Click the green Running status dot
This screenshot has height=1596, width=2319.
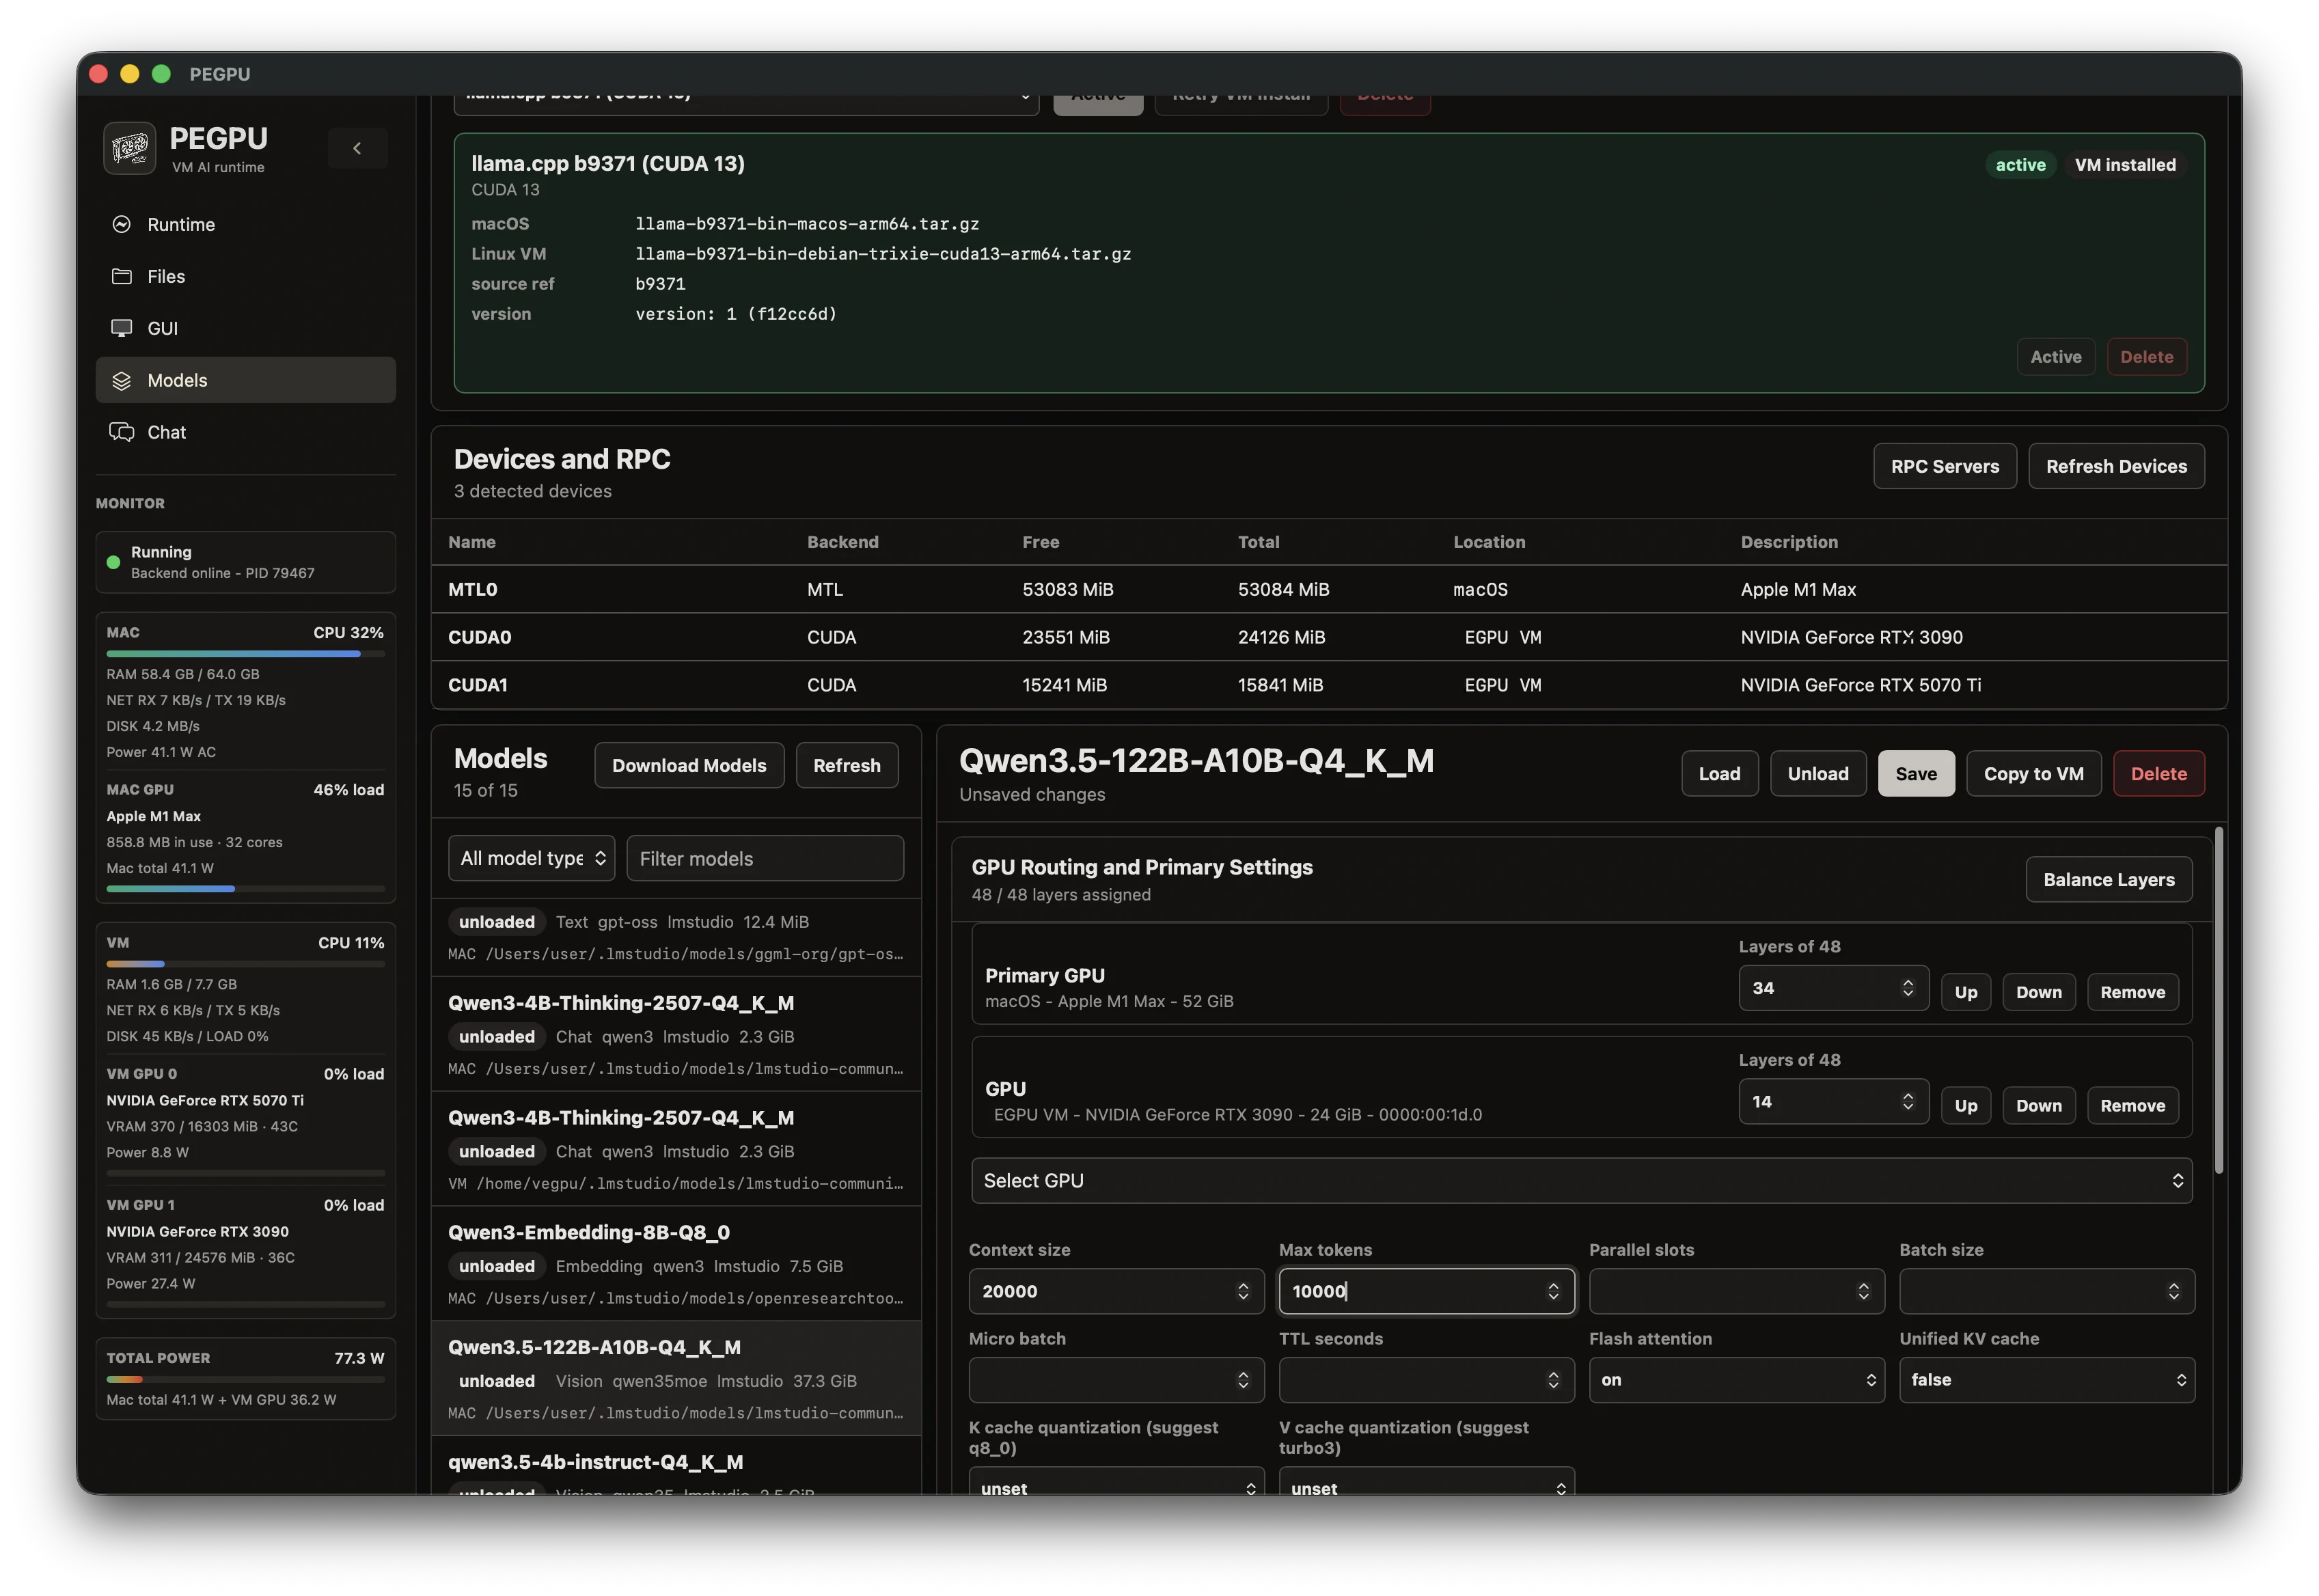(x=113, y=562)
